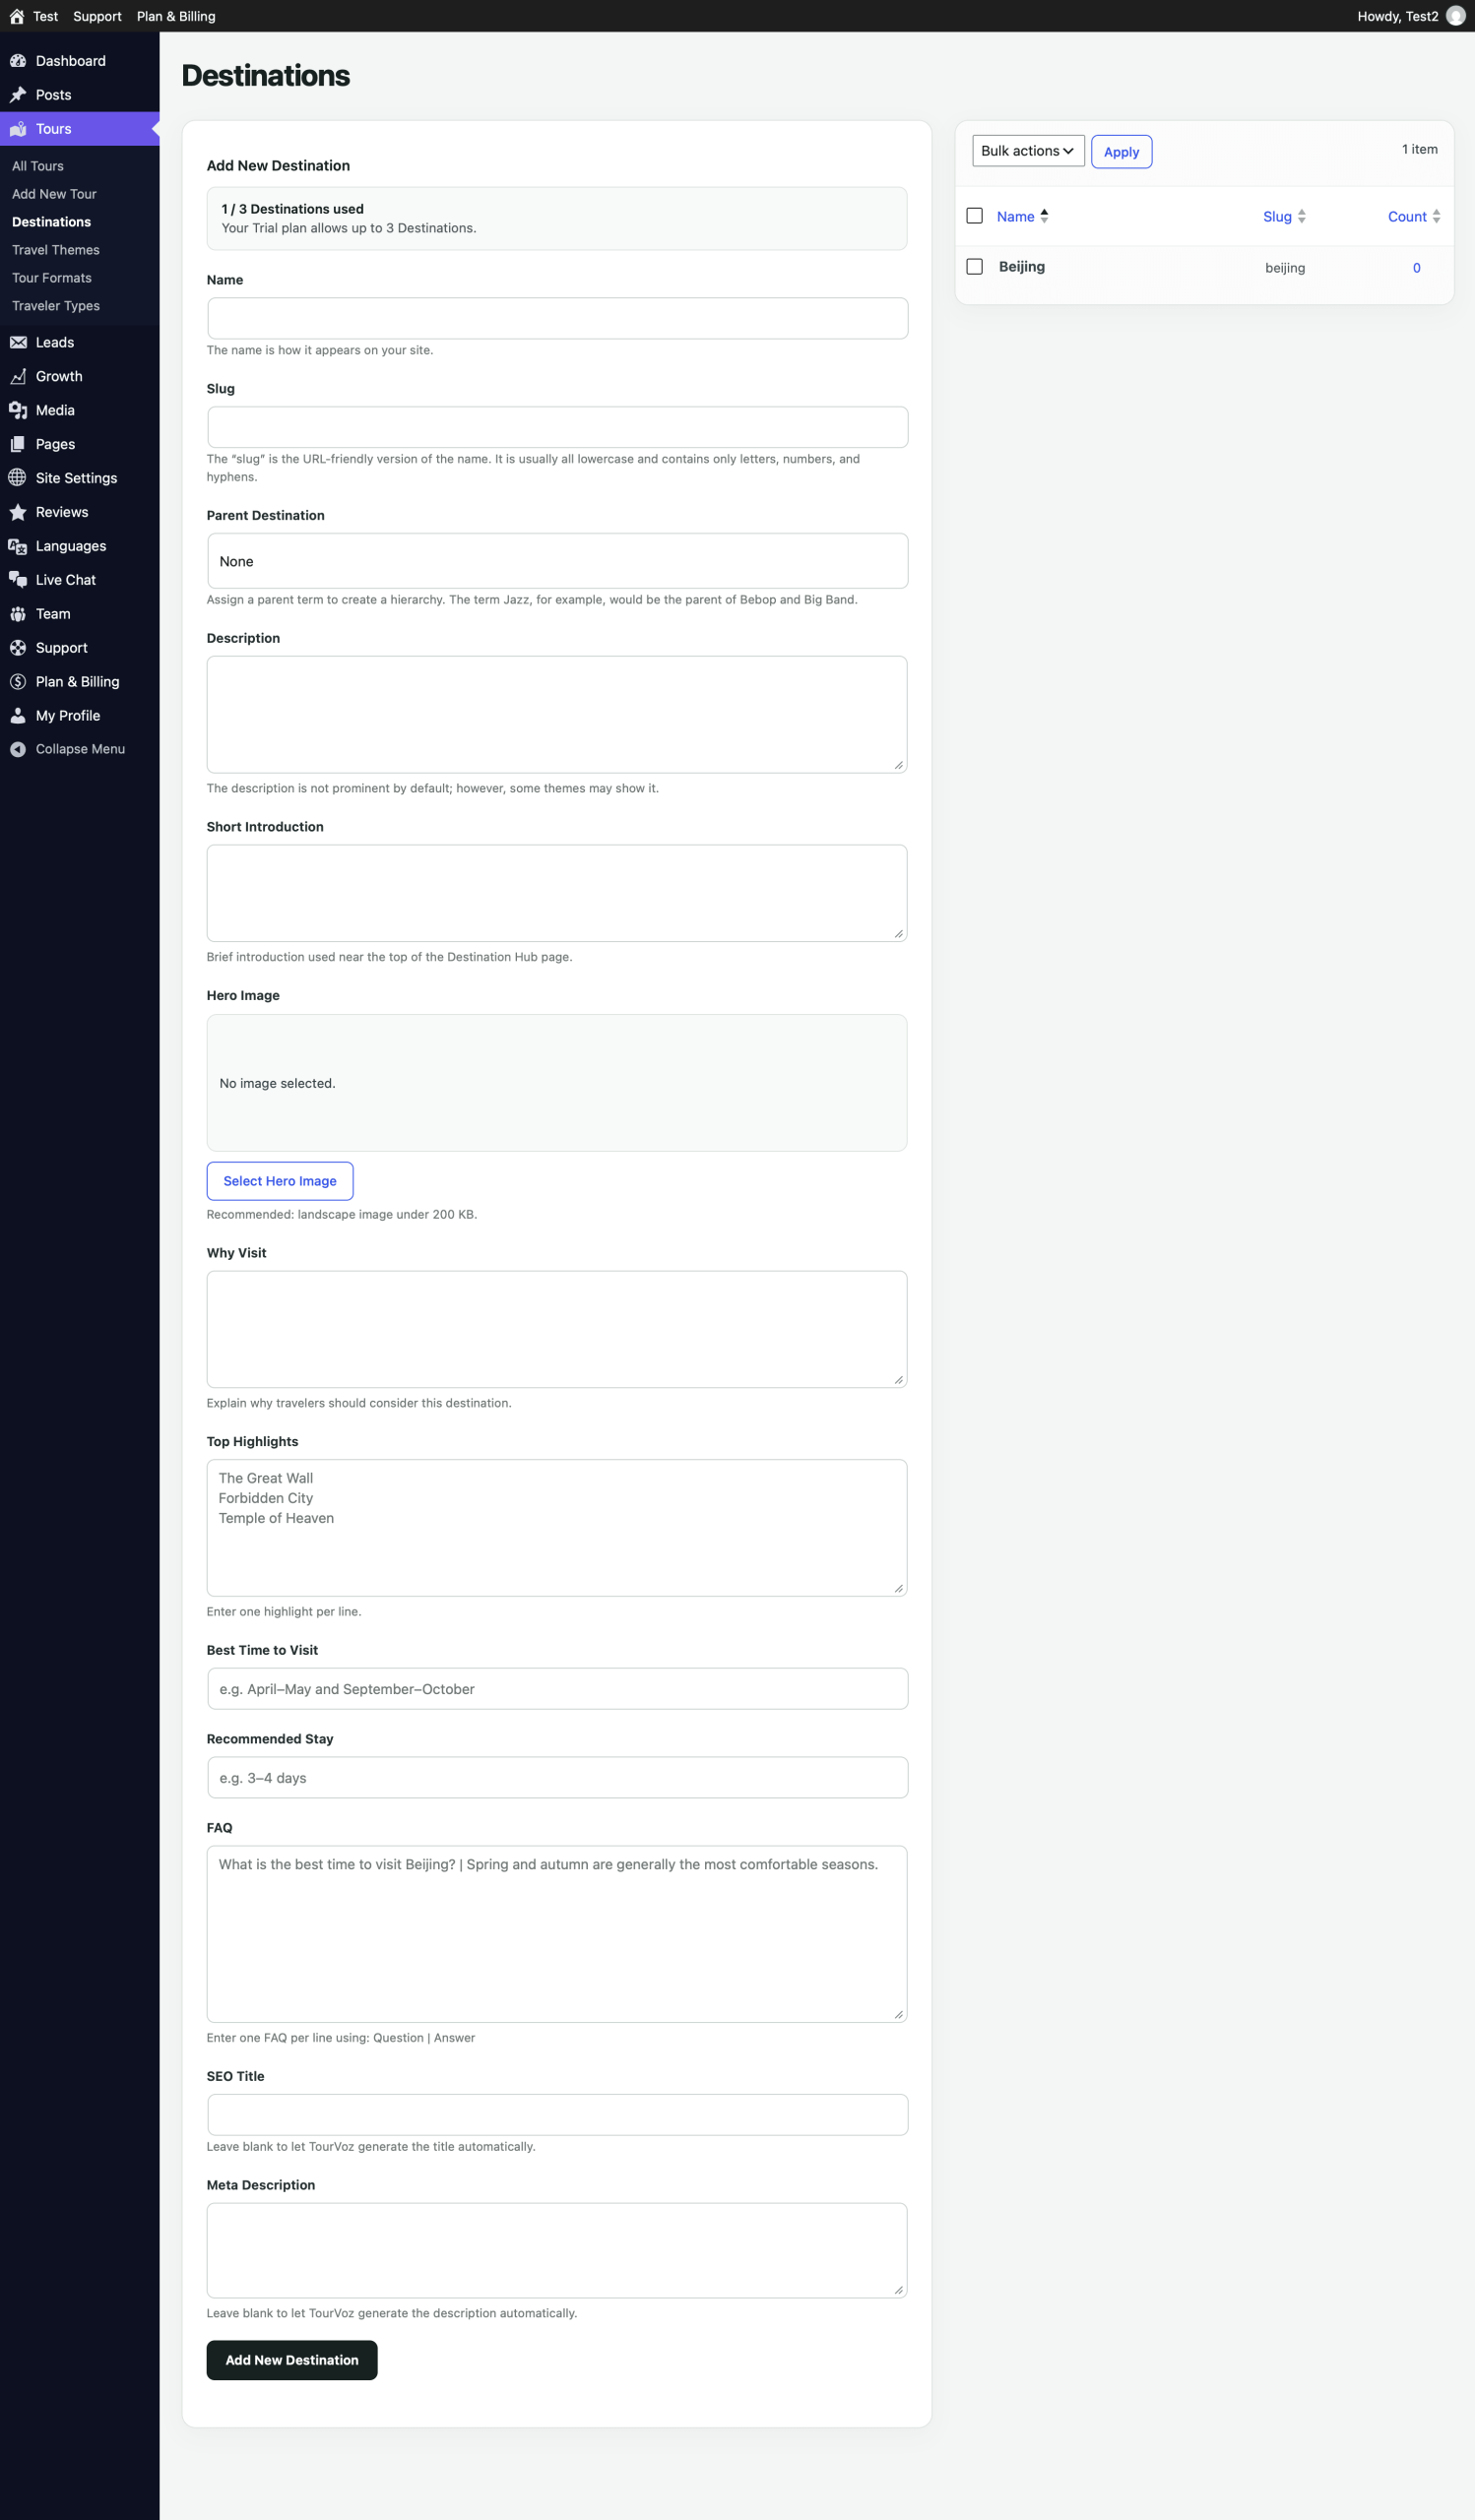
Task: Open Support in the top admin bar
Action: (x=97, y=16)
